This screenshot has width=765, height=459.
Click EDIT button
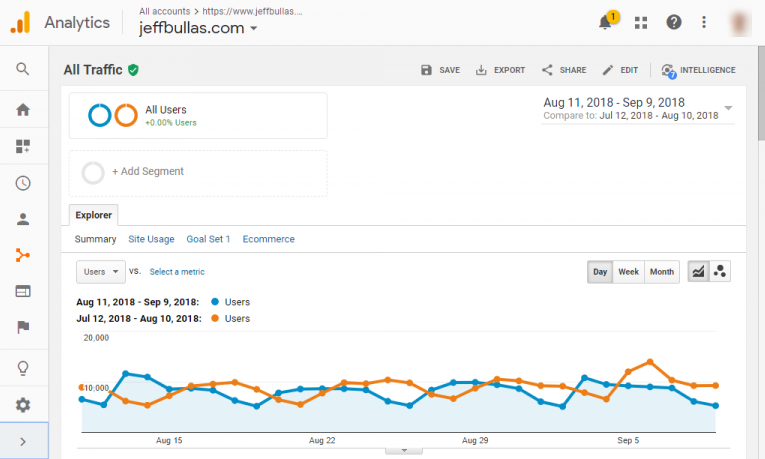pos(620,70)
